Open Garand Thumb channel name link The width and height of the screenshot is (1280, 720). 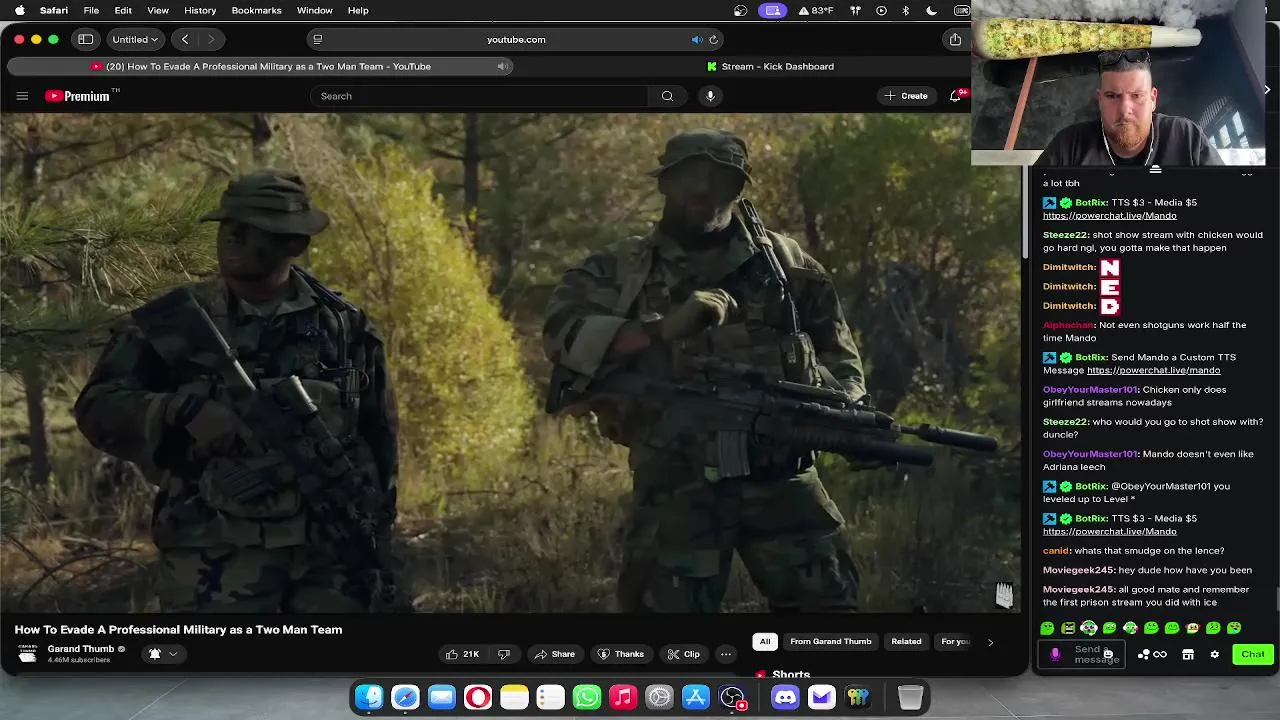click(81, 649)
